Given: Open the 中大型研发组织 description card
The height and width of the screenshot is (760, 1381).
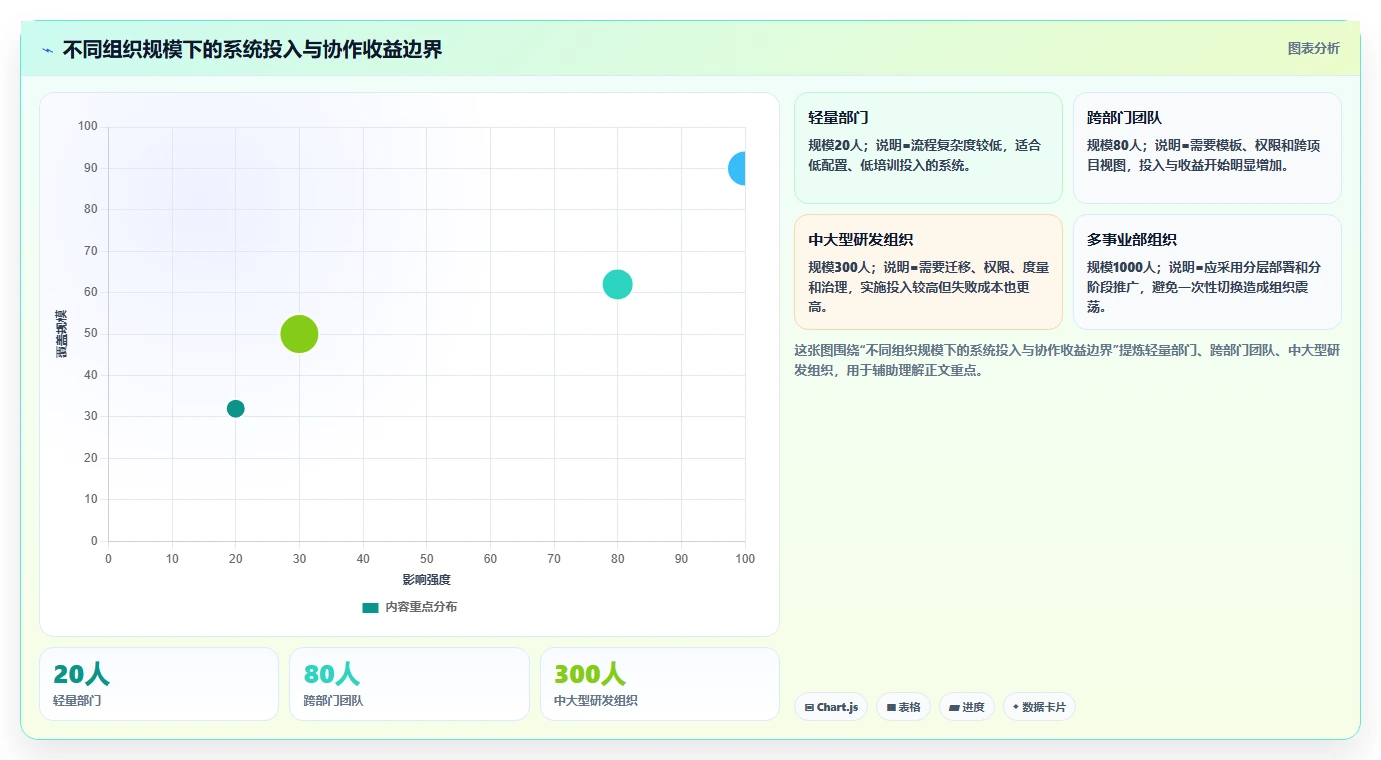Looking at the screenshot, I should click(928, 272).
